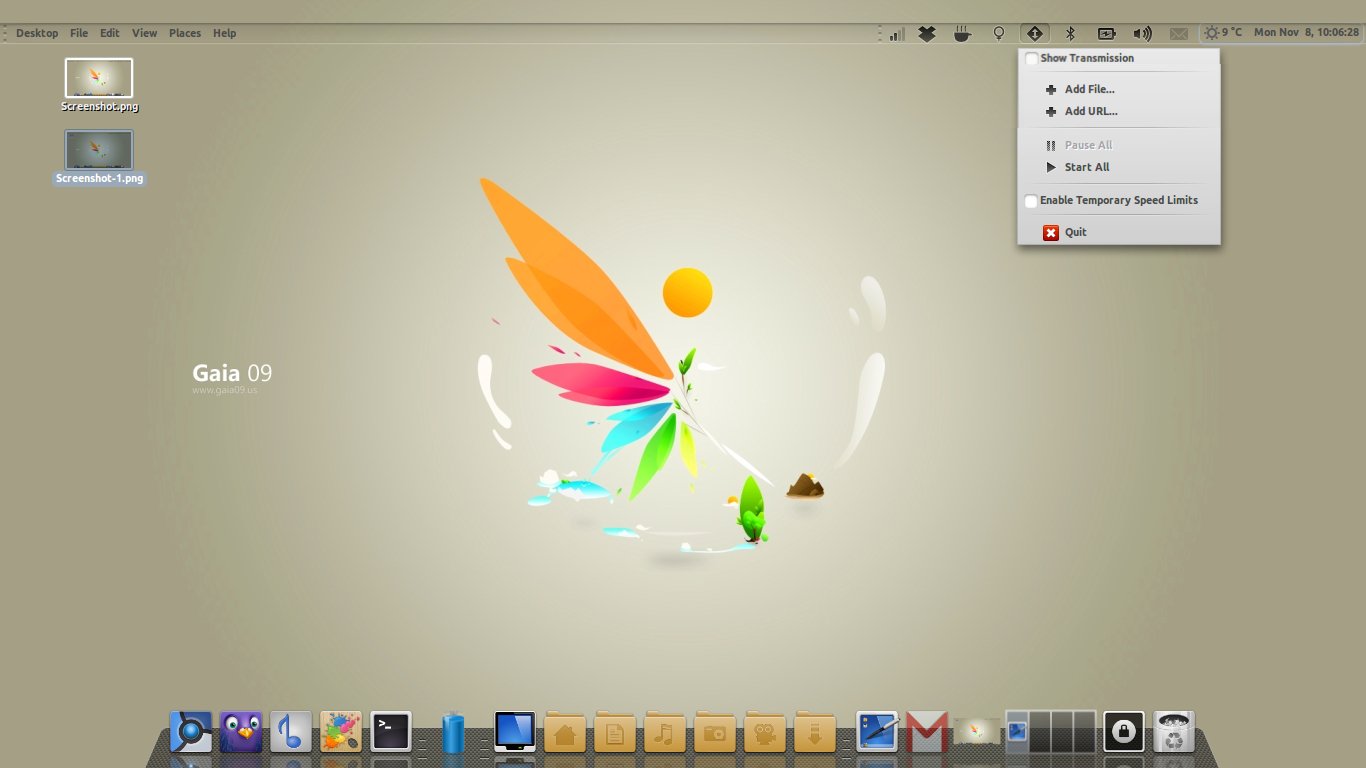The width and height of the screenshot is (1366, 768).
Task: Select the Screenshot.png desktop file
Action: pyautogui.click(x=99, y=85)
